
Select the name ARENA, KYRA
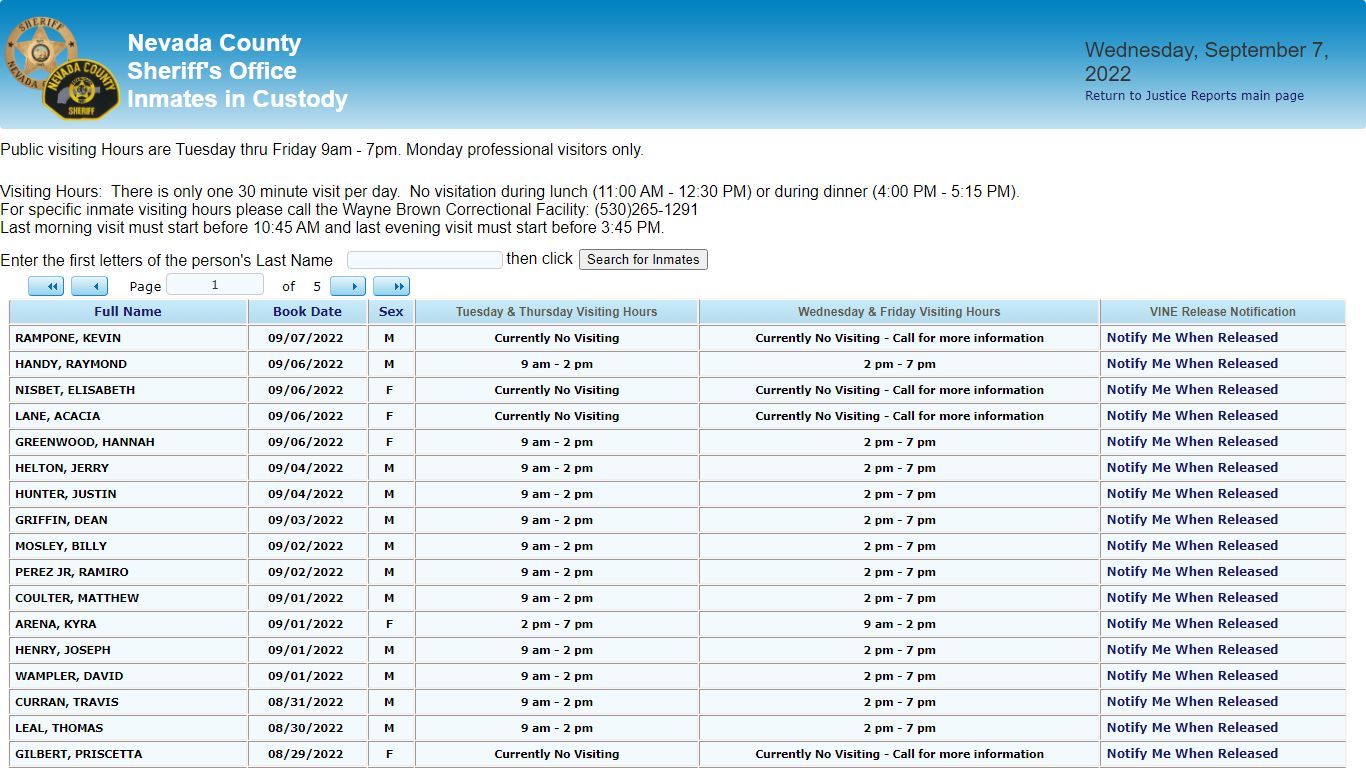coord(56,624)
